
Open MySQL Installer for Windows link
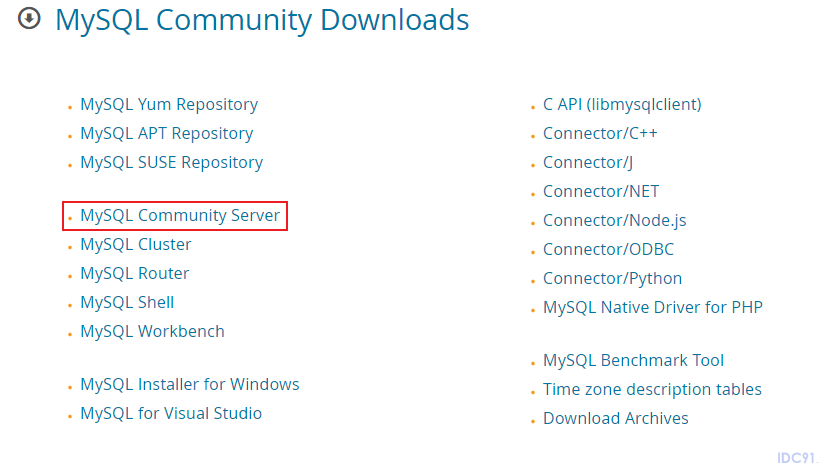point(190,385)
